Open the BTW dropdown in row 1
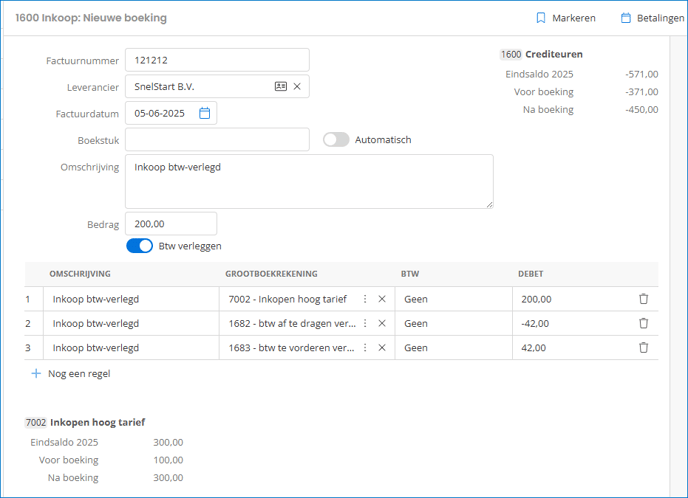The width and height of the screenshot is (688, 498). coord(452,299)
